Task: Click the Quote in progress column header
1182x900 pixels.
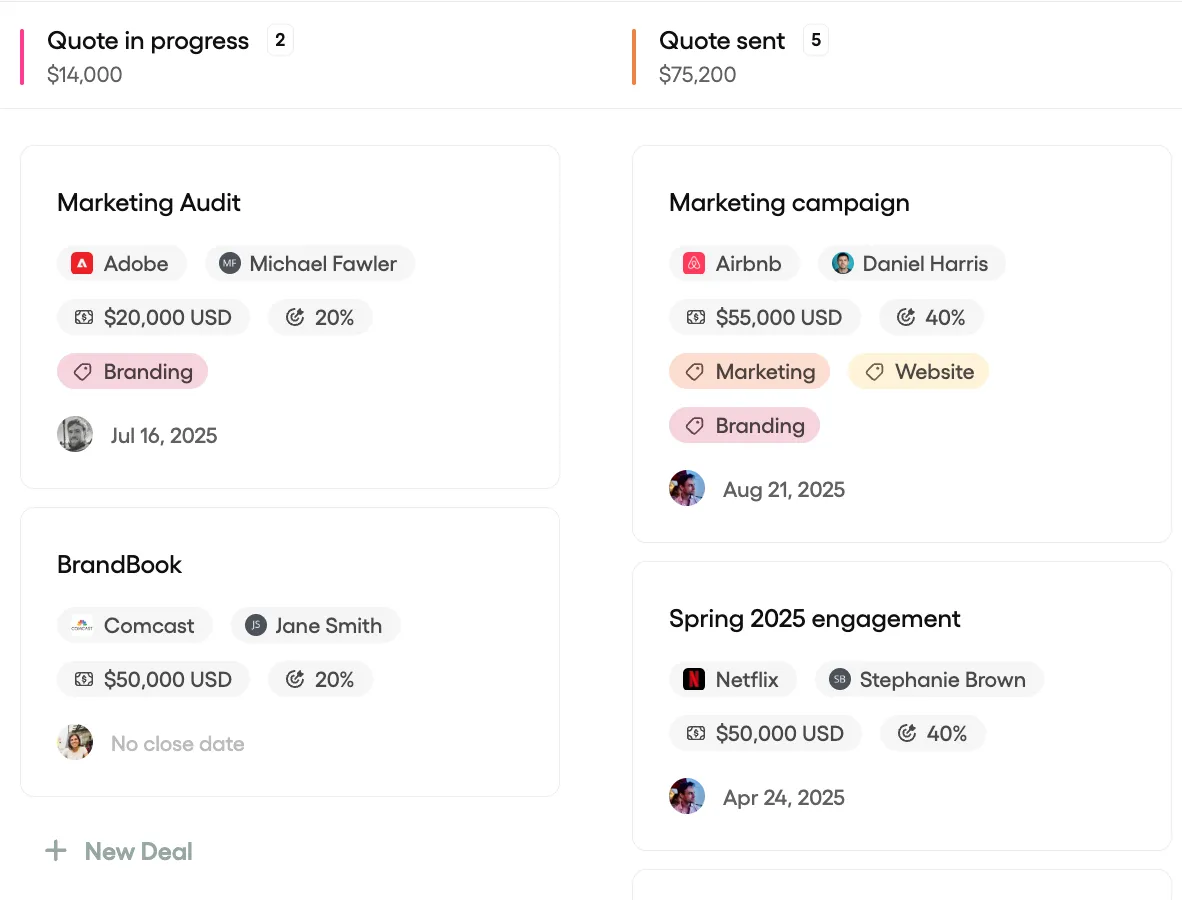Action: (148, 41)
